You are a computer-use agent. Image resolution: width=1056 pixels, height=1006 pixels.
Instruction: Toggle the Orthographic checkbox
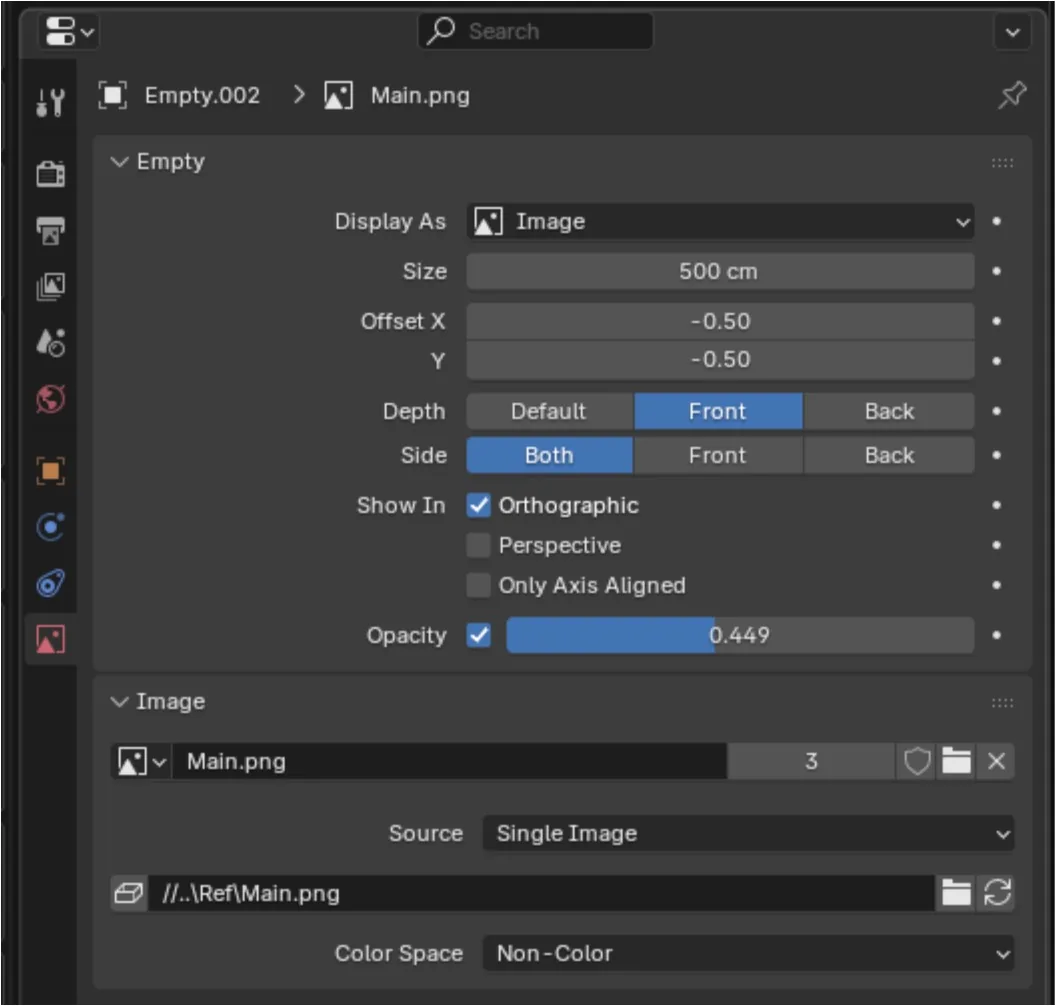click(479, 505)
